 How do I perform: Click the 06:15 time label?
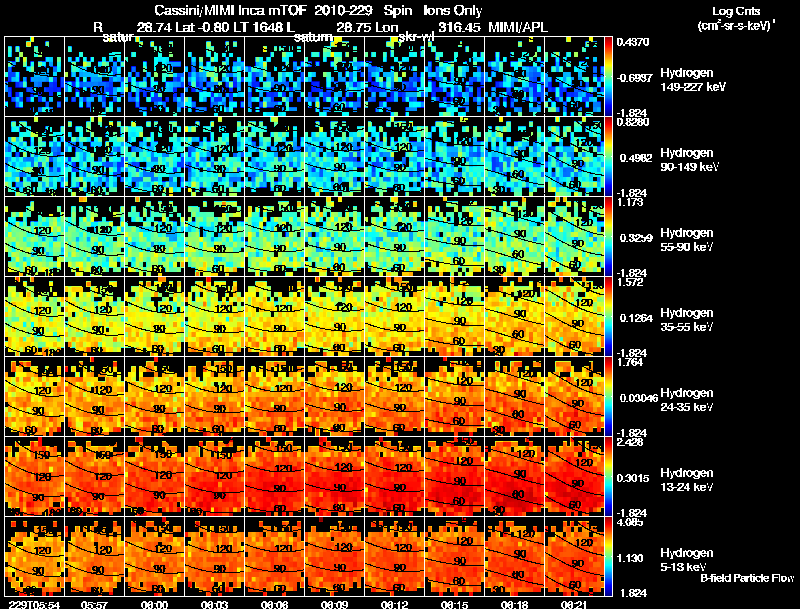454,604
